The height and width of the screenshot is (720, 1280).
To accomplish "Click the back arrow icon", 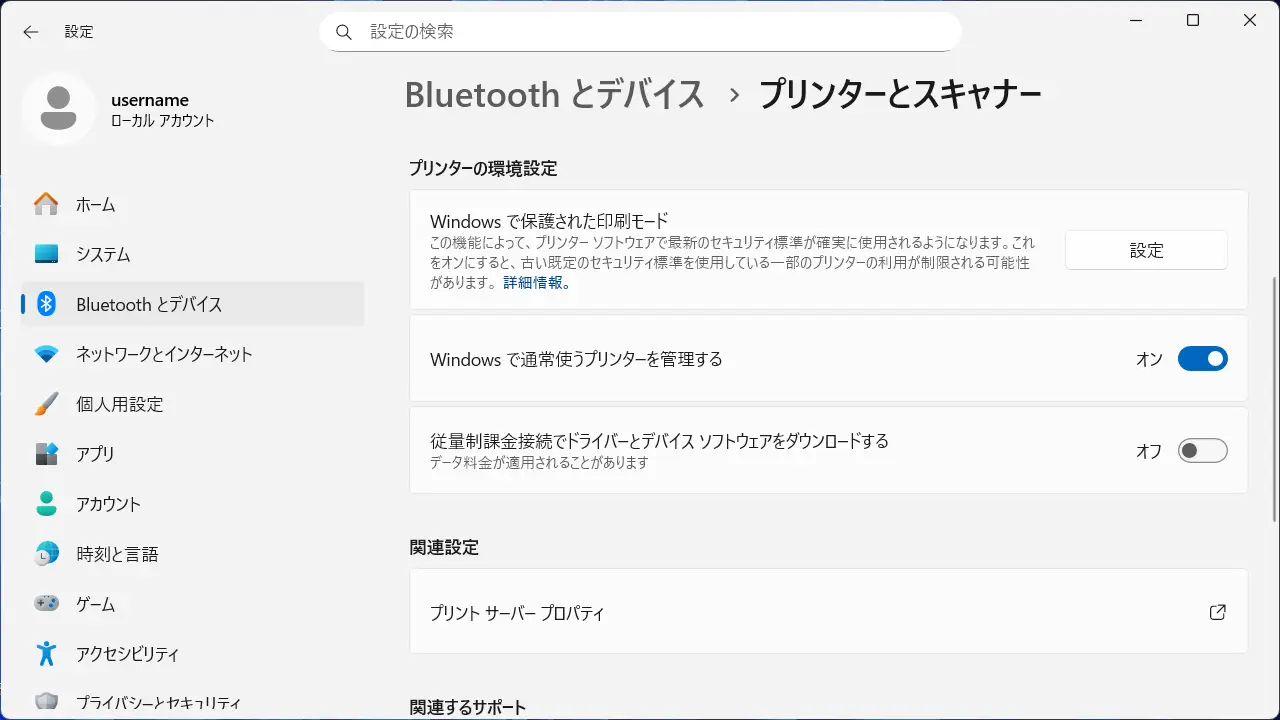I will 31,32.
